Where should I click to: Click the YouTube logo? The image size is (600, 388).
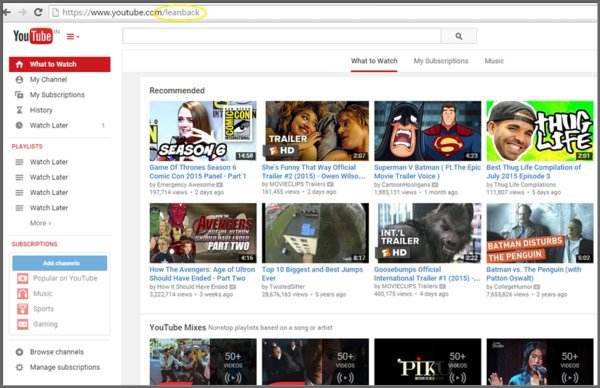click(33, 36)
